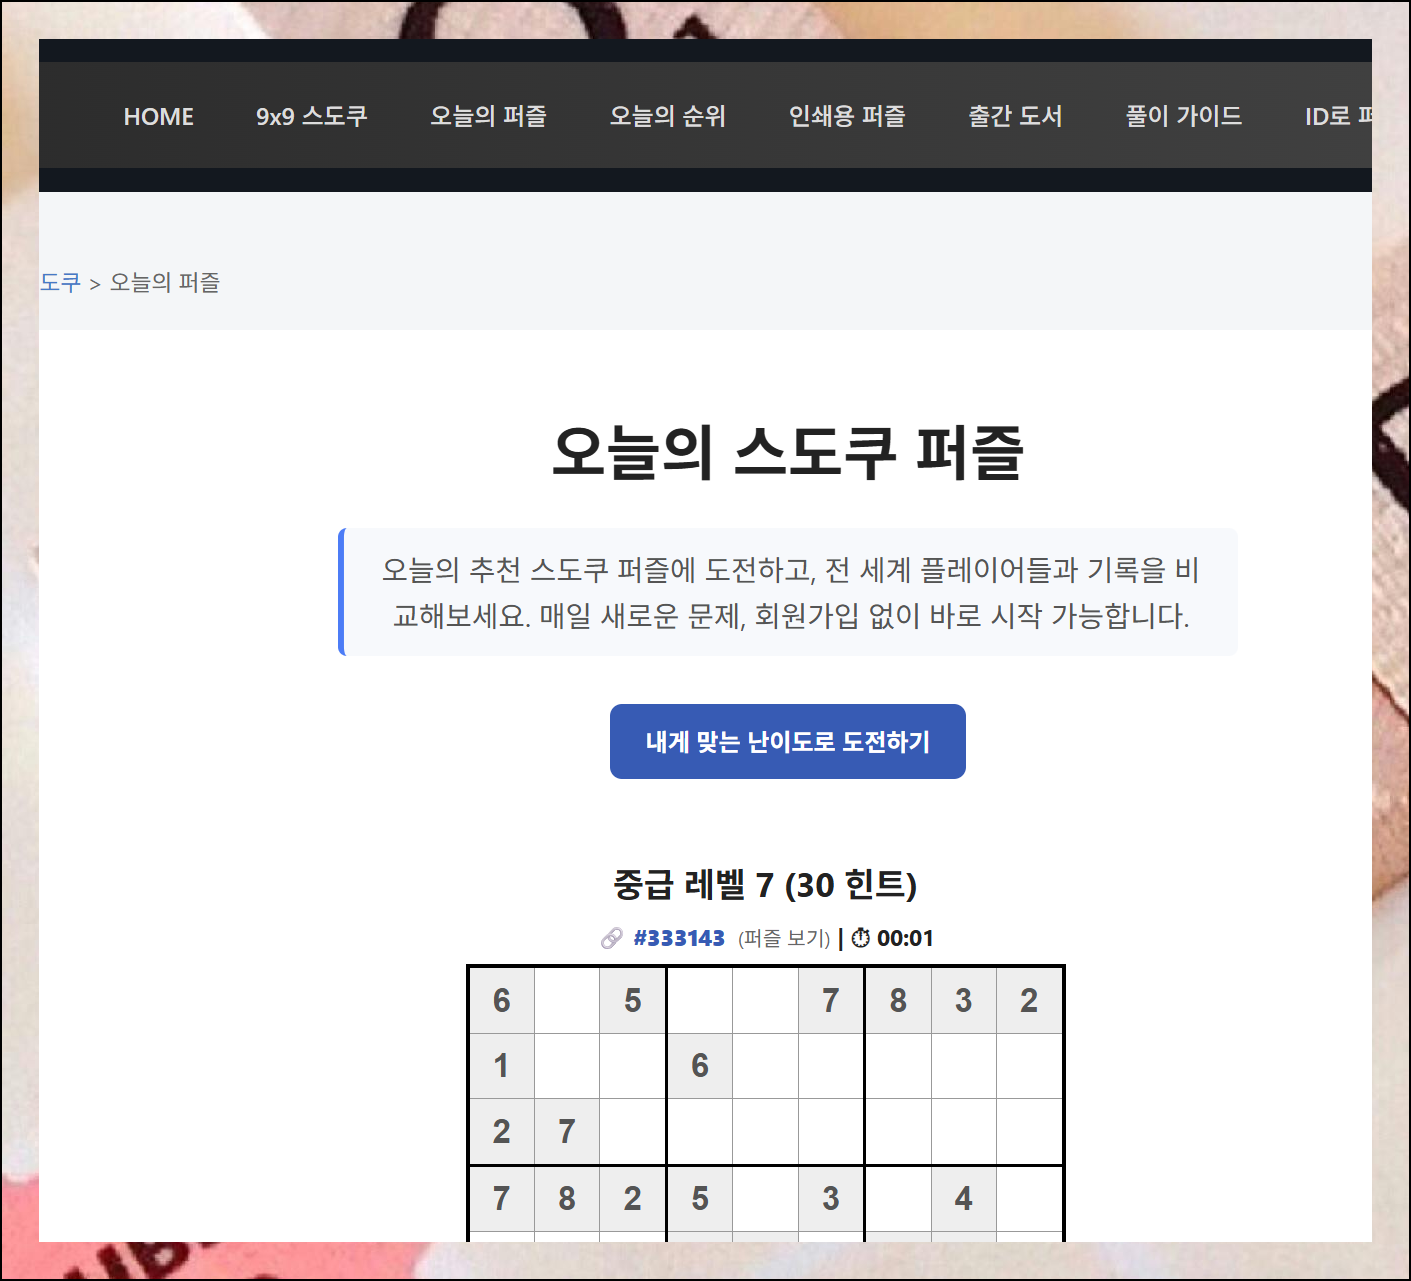Click the given 7 in the top row

[x=831, y=1000]
